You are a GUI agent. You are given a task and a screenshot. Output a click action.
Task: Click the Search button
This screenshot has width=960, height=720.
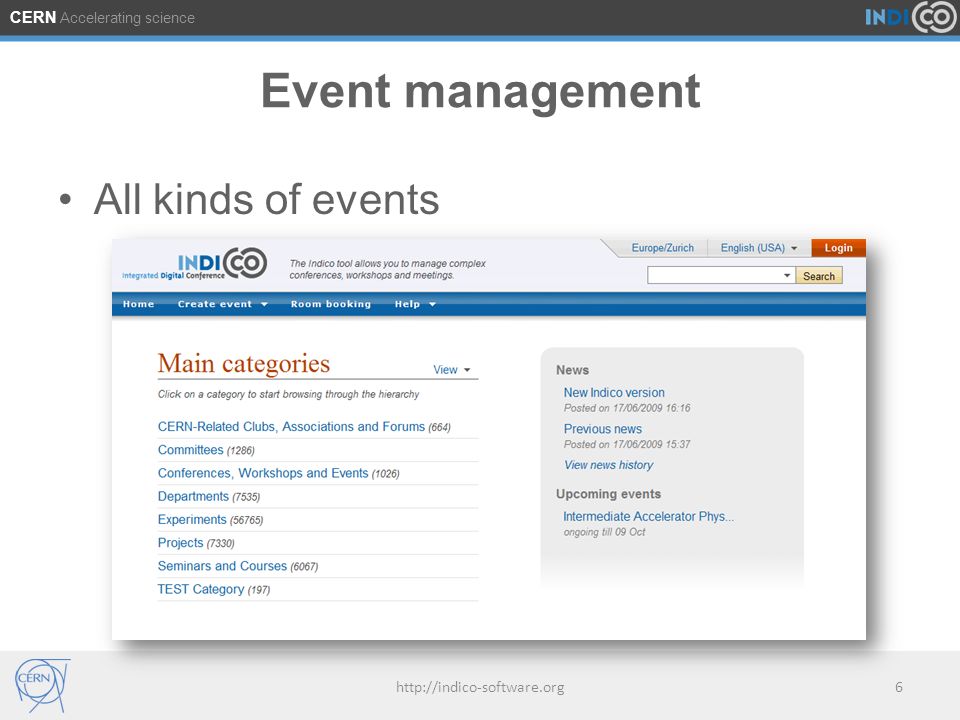click(819, 276)
